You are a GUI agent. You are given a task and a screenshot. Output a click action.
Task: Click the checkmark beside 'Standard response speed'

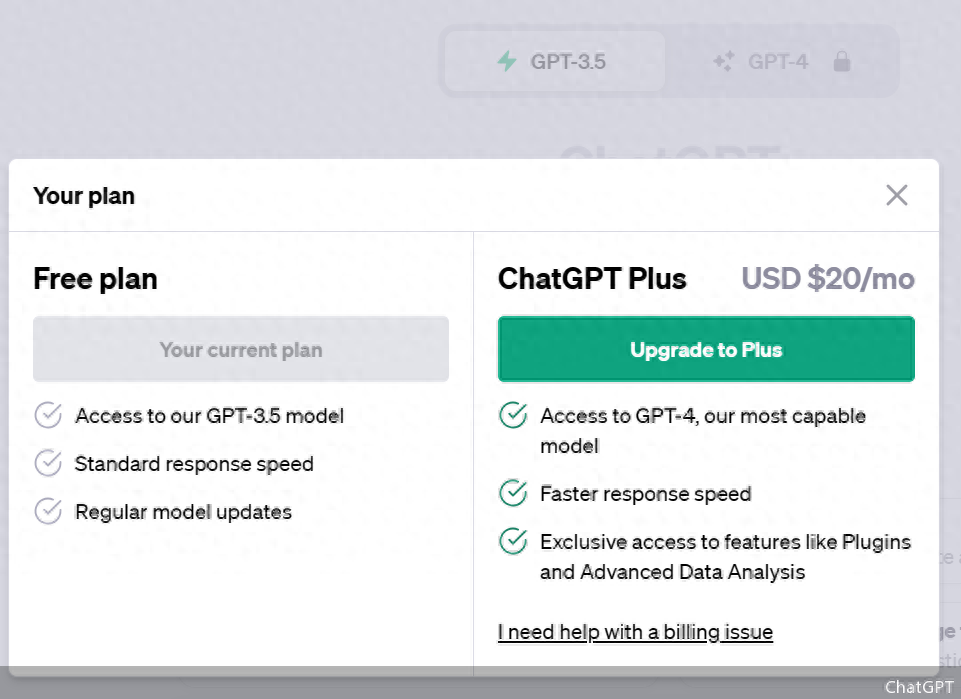(48, 463)
